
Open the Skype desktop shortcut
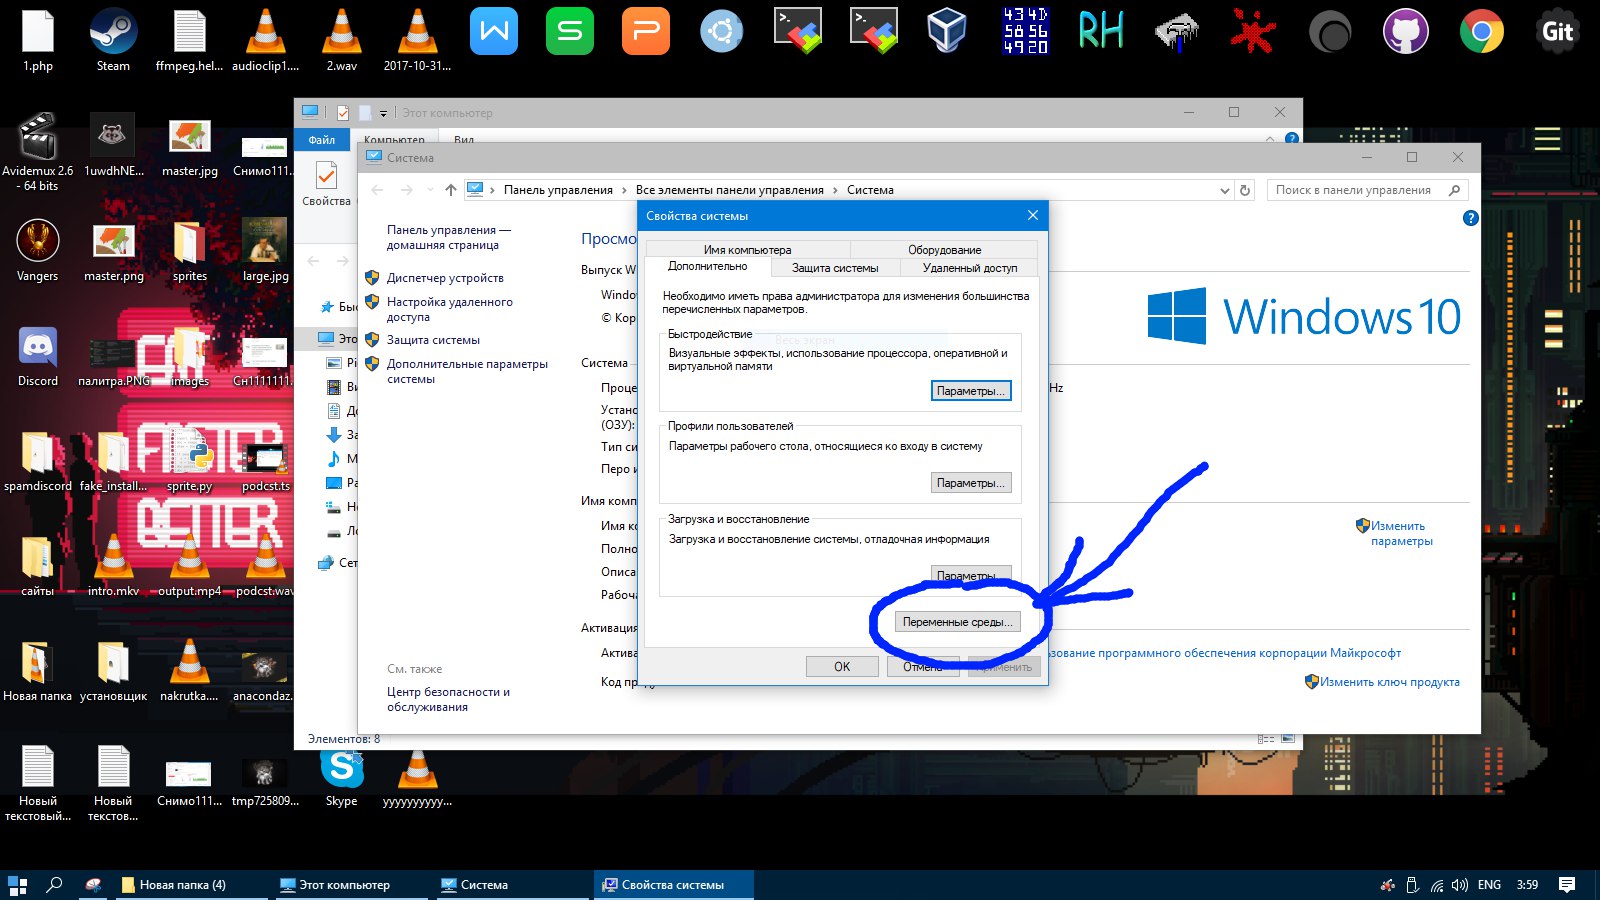tap(341, 776)
